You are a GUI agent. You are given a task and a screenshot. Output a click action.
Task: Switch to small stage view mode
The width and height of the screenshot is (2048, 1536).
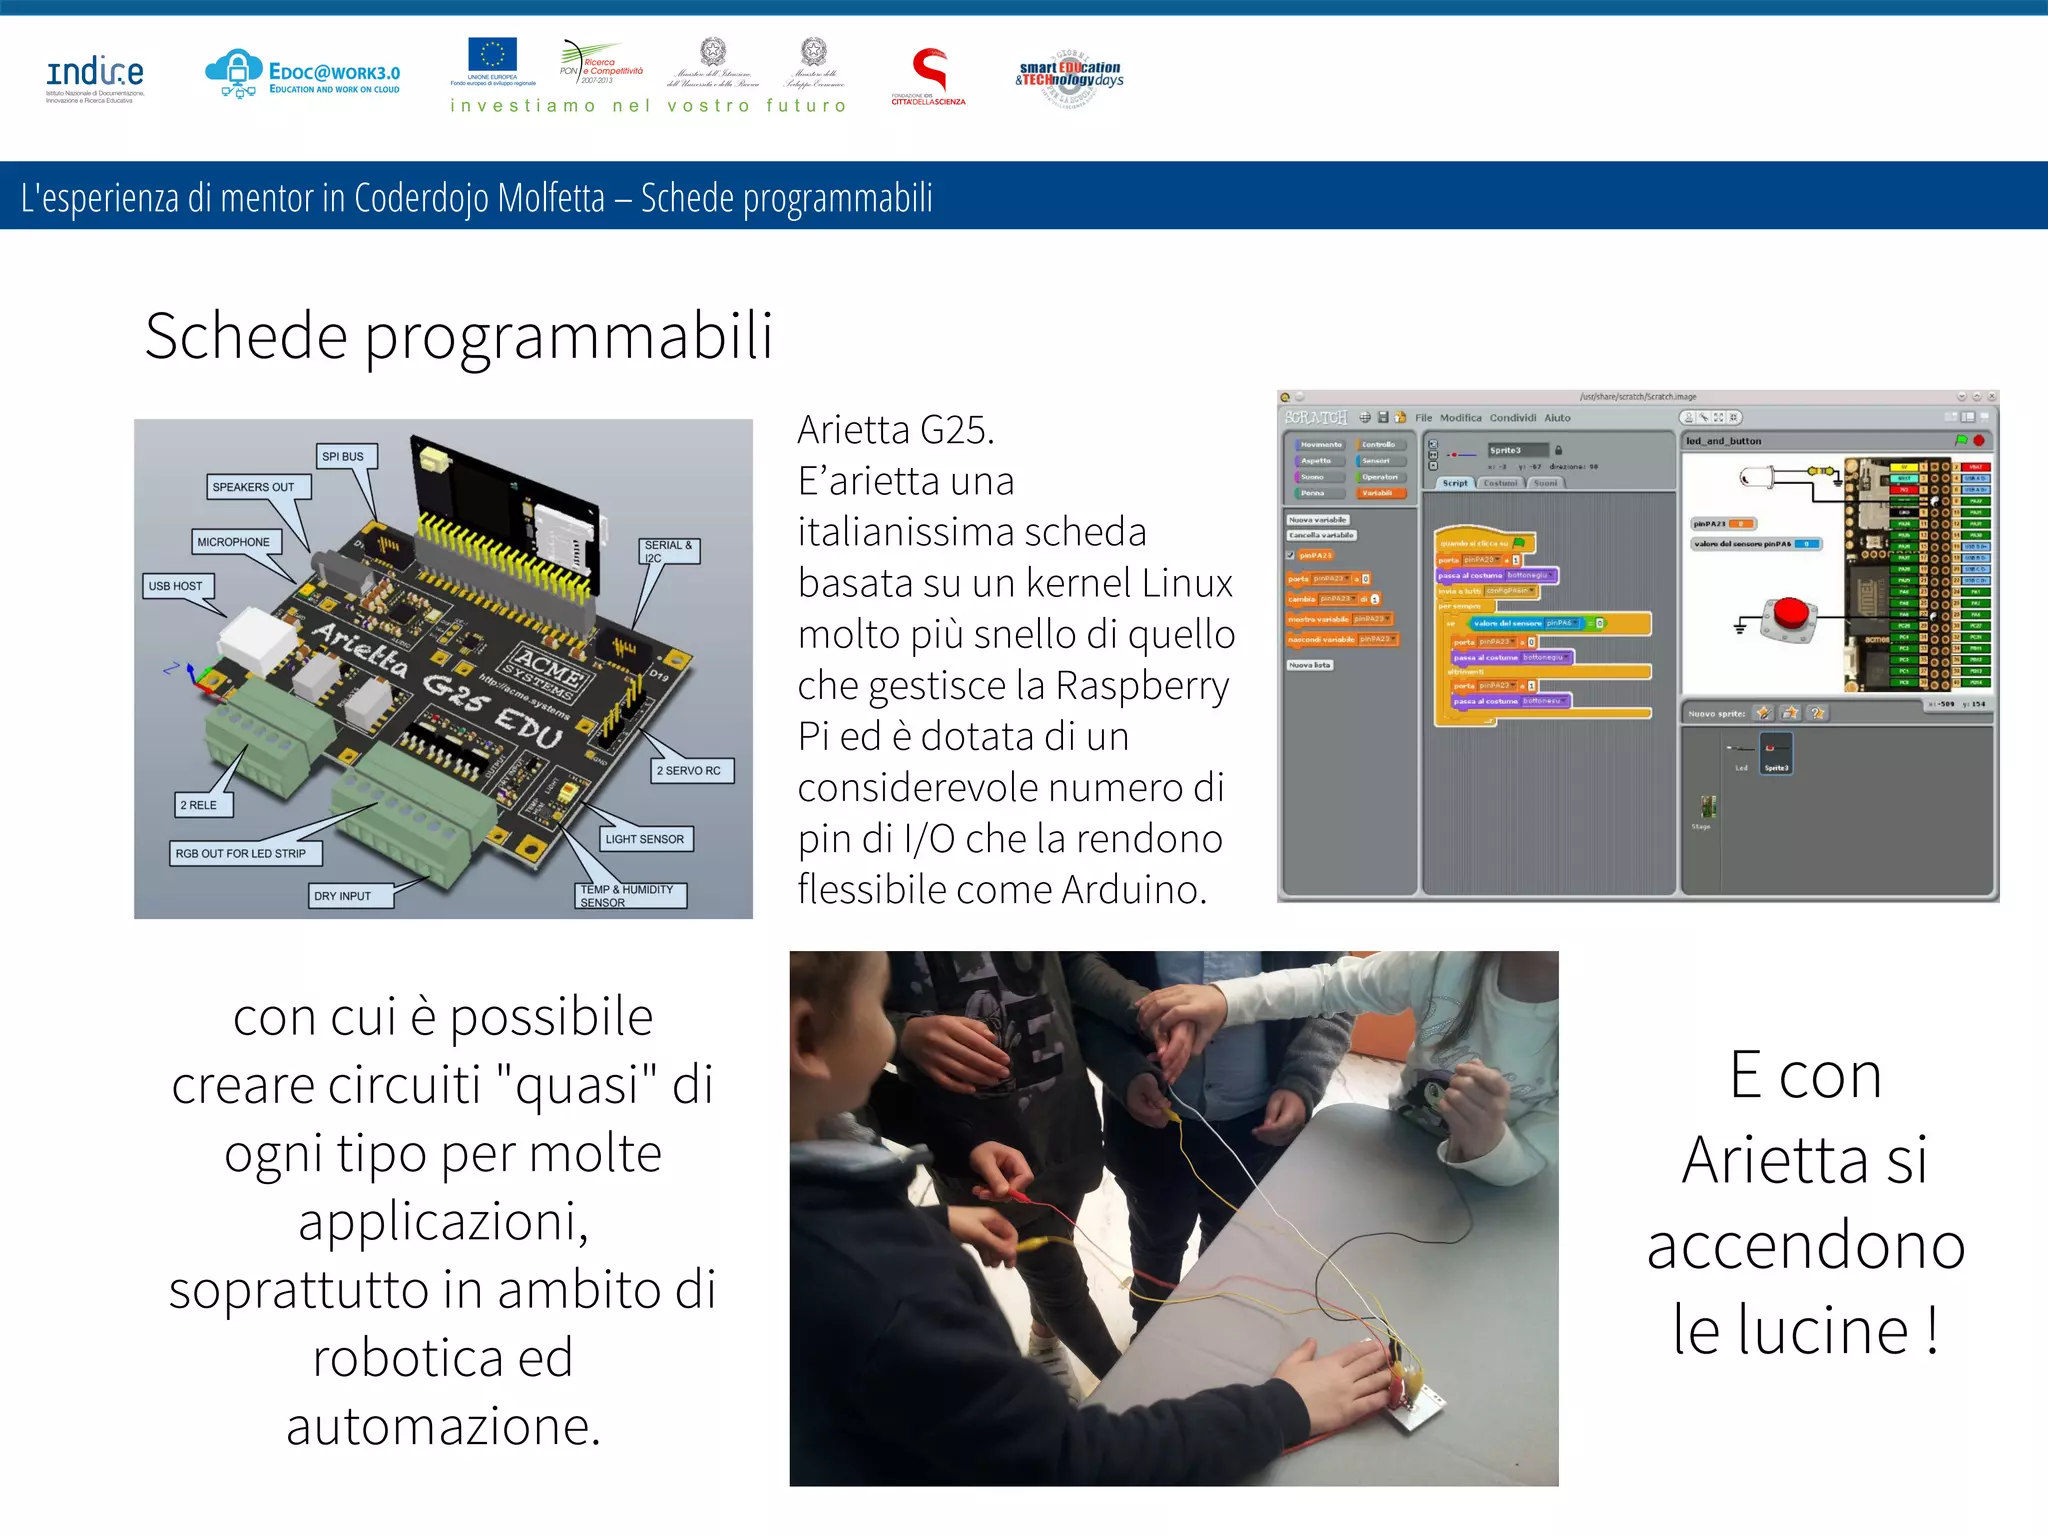tap(1951, 417)
